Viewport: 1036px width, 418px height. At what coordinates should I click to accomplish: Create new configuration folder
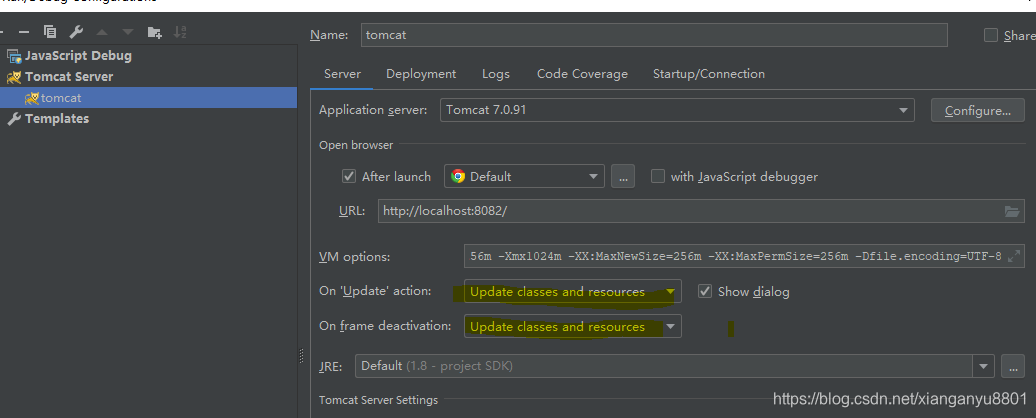coord(154,32)
